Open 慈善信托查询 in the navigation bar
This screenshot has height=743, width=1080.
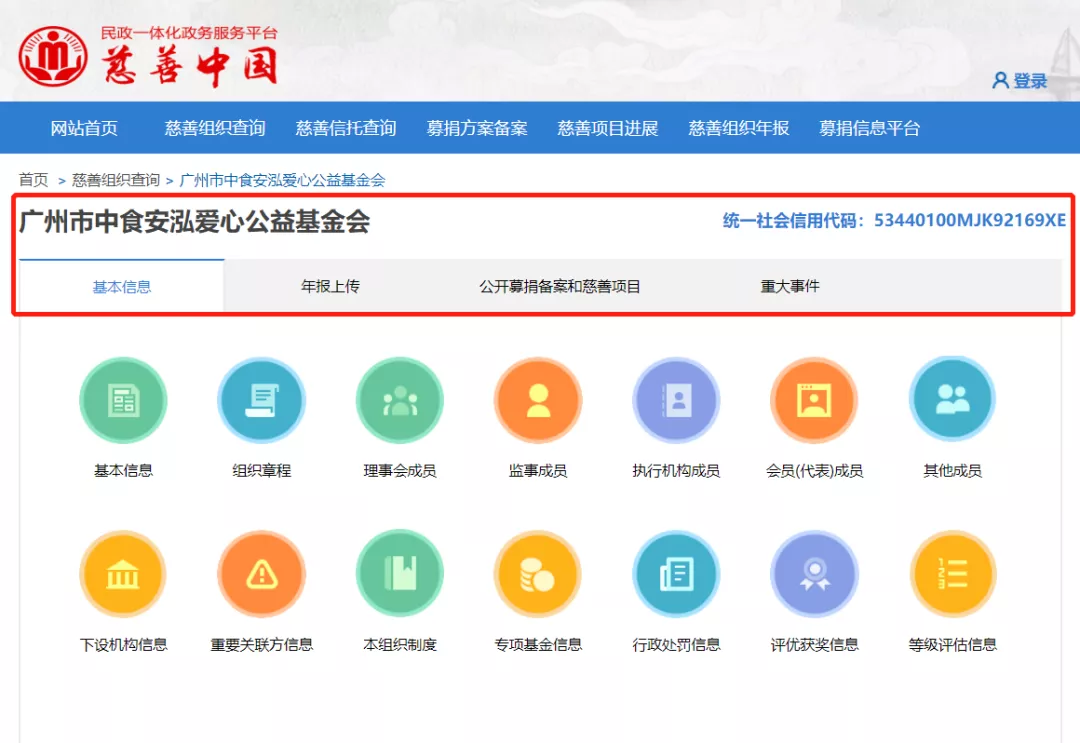346,128
